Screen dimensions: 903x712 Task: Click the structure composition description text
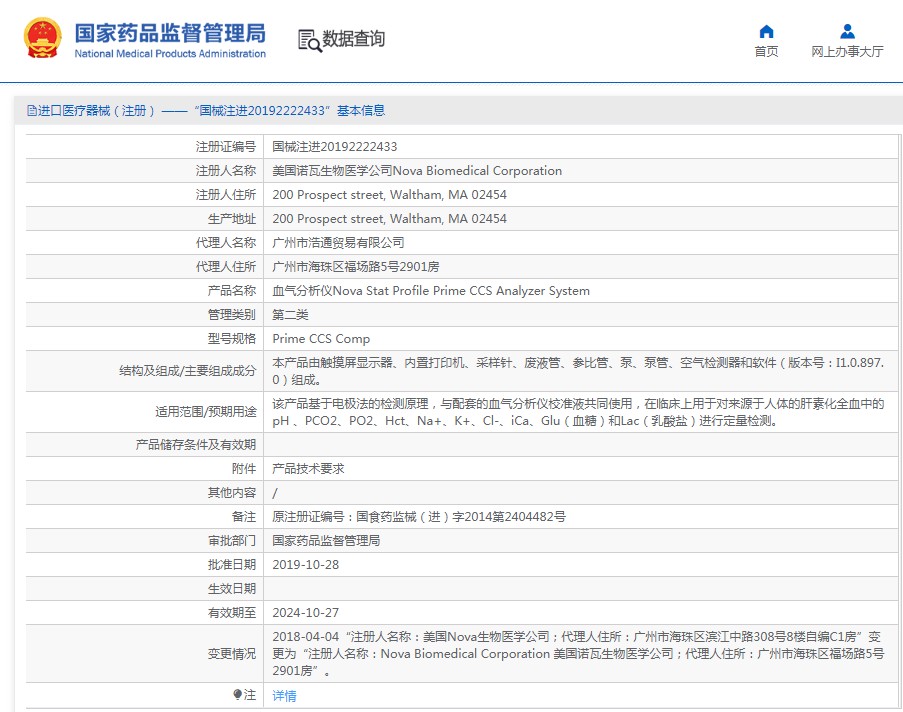[x=578, y=371]
